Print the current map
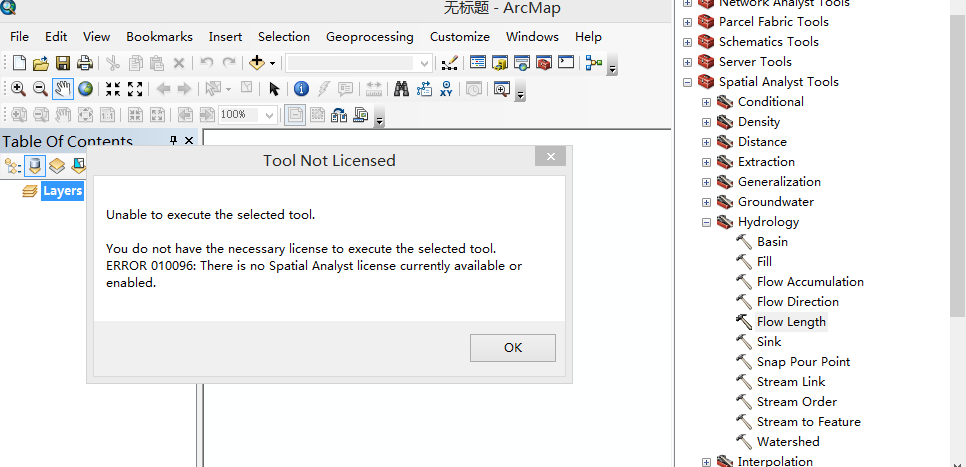The image size is (966, 467). pyautogui.click(x=84, y=63)
